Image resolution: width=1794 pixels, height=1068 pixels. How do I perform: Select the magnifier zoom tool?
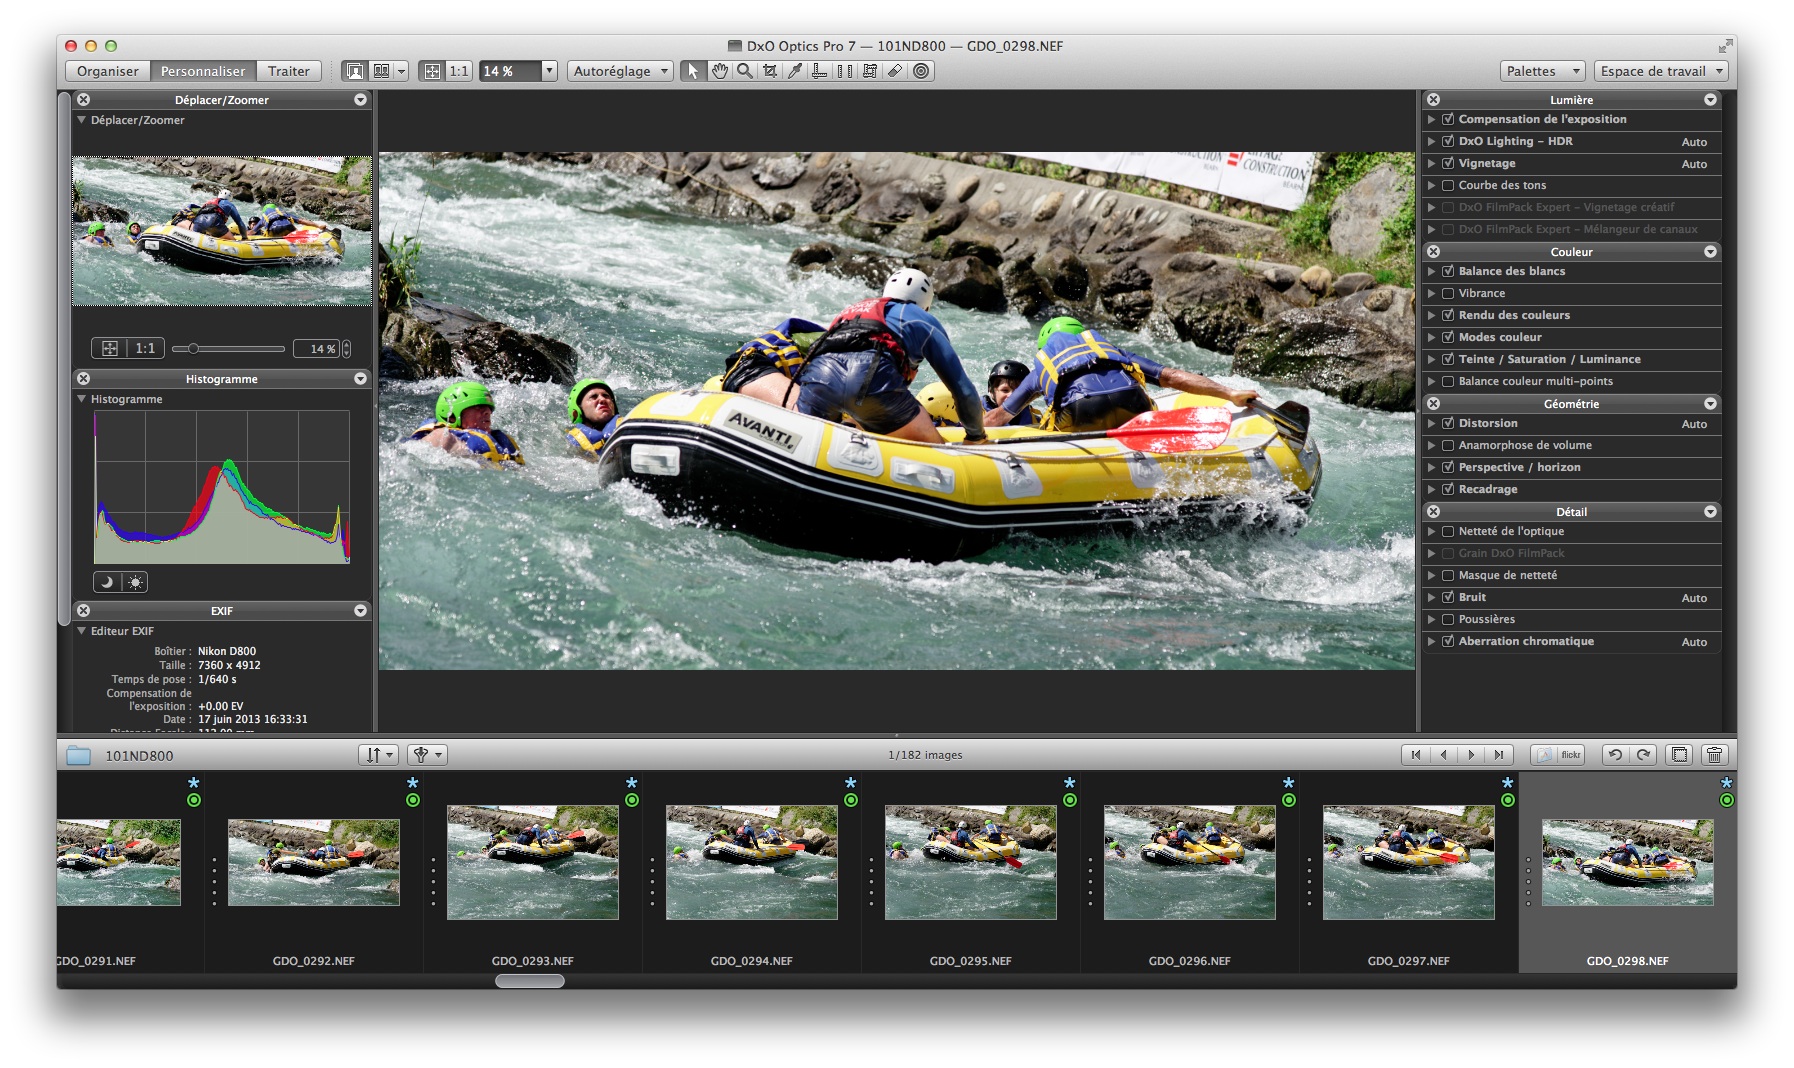pyautogui.click(x=745, y=71)
